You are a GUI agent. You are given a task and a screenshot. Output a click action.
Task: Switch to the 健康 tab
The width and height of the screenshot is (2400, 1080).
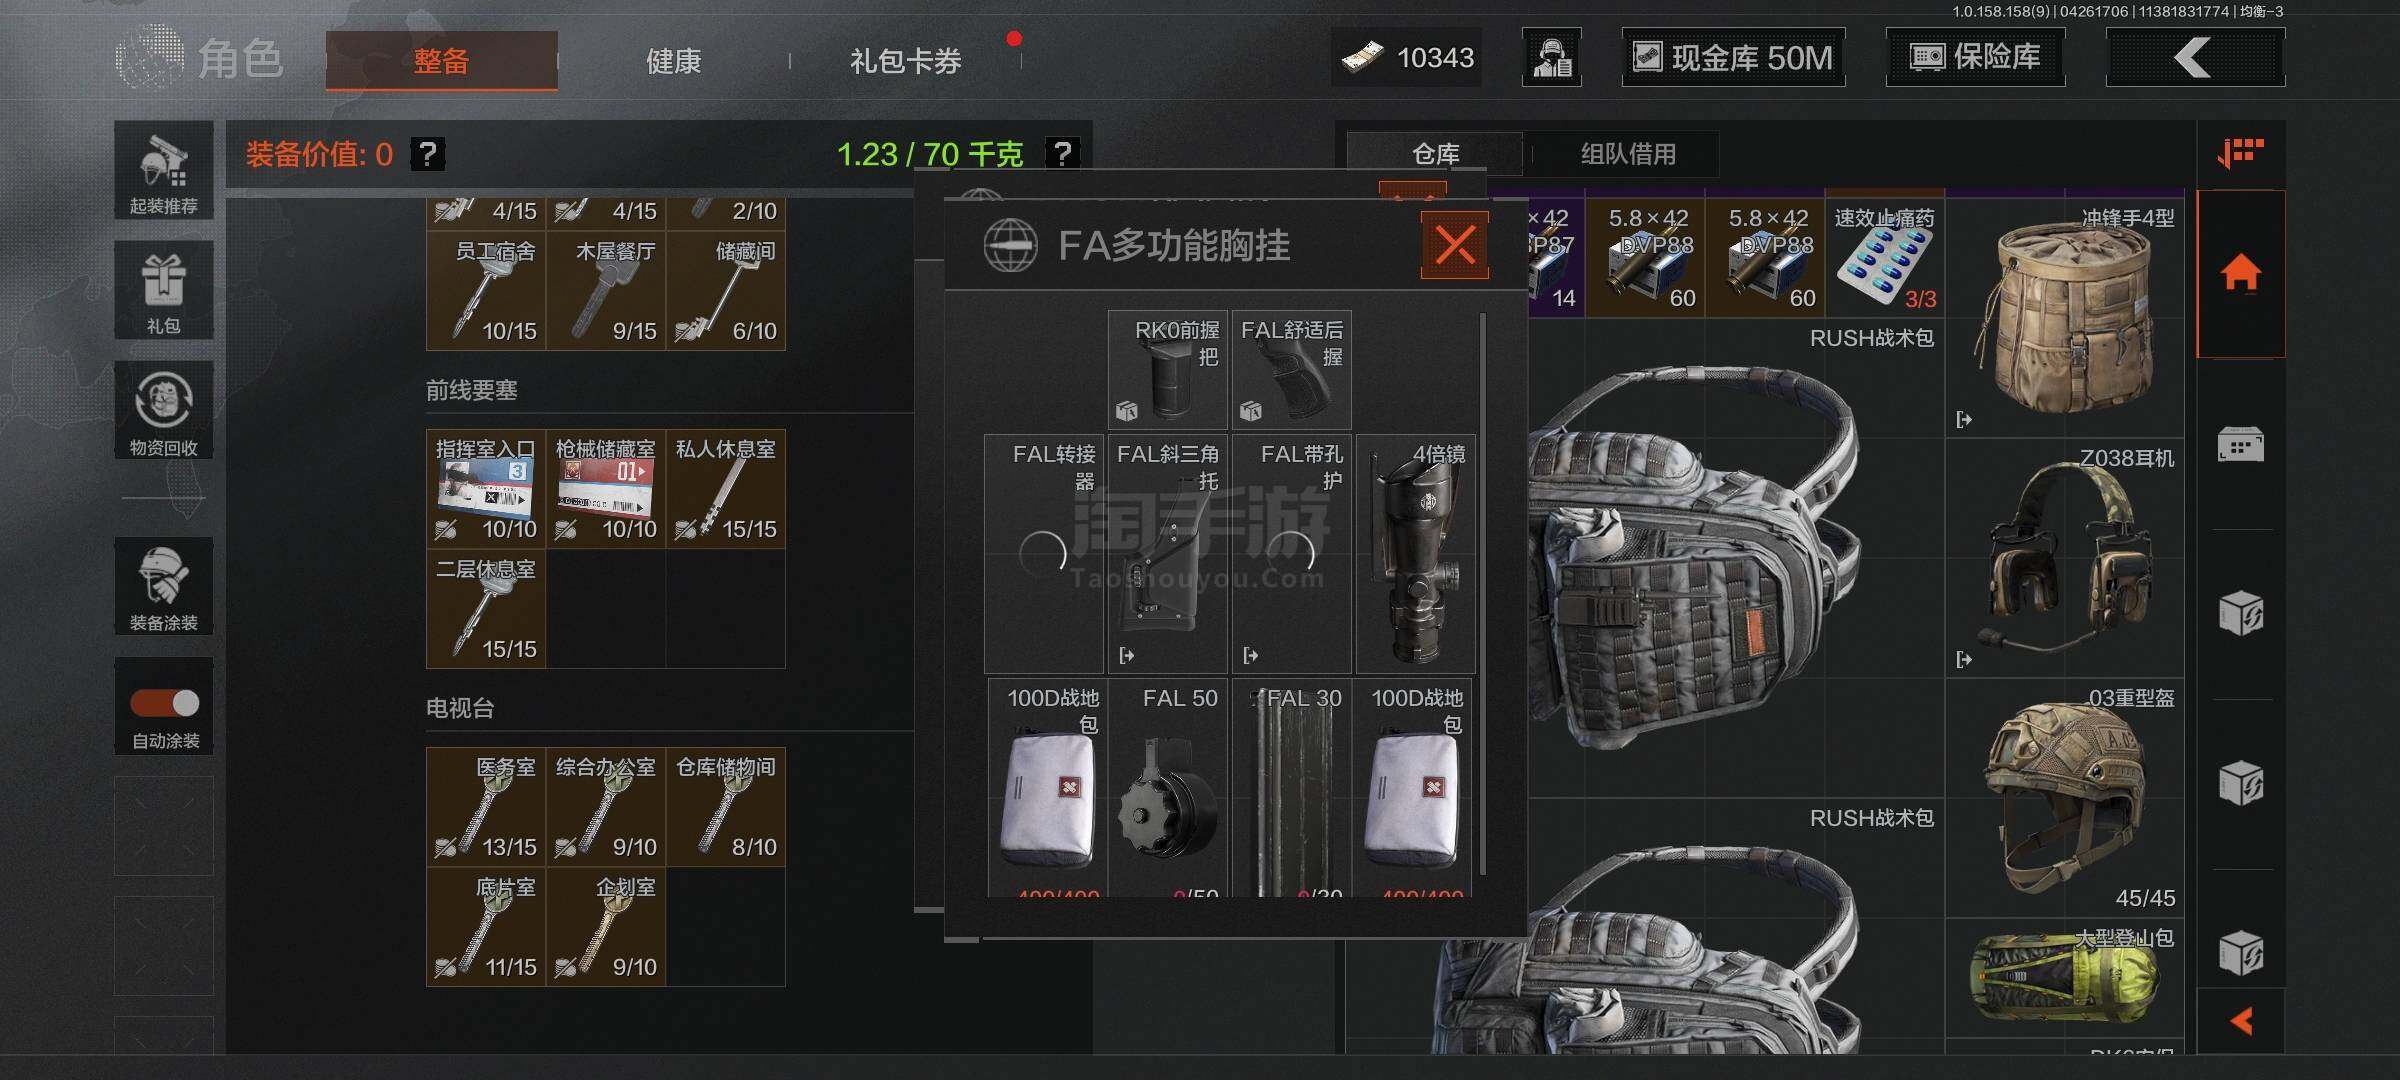[x=673, y=61]
